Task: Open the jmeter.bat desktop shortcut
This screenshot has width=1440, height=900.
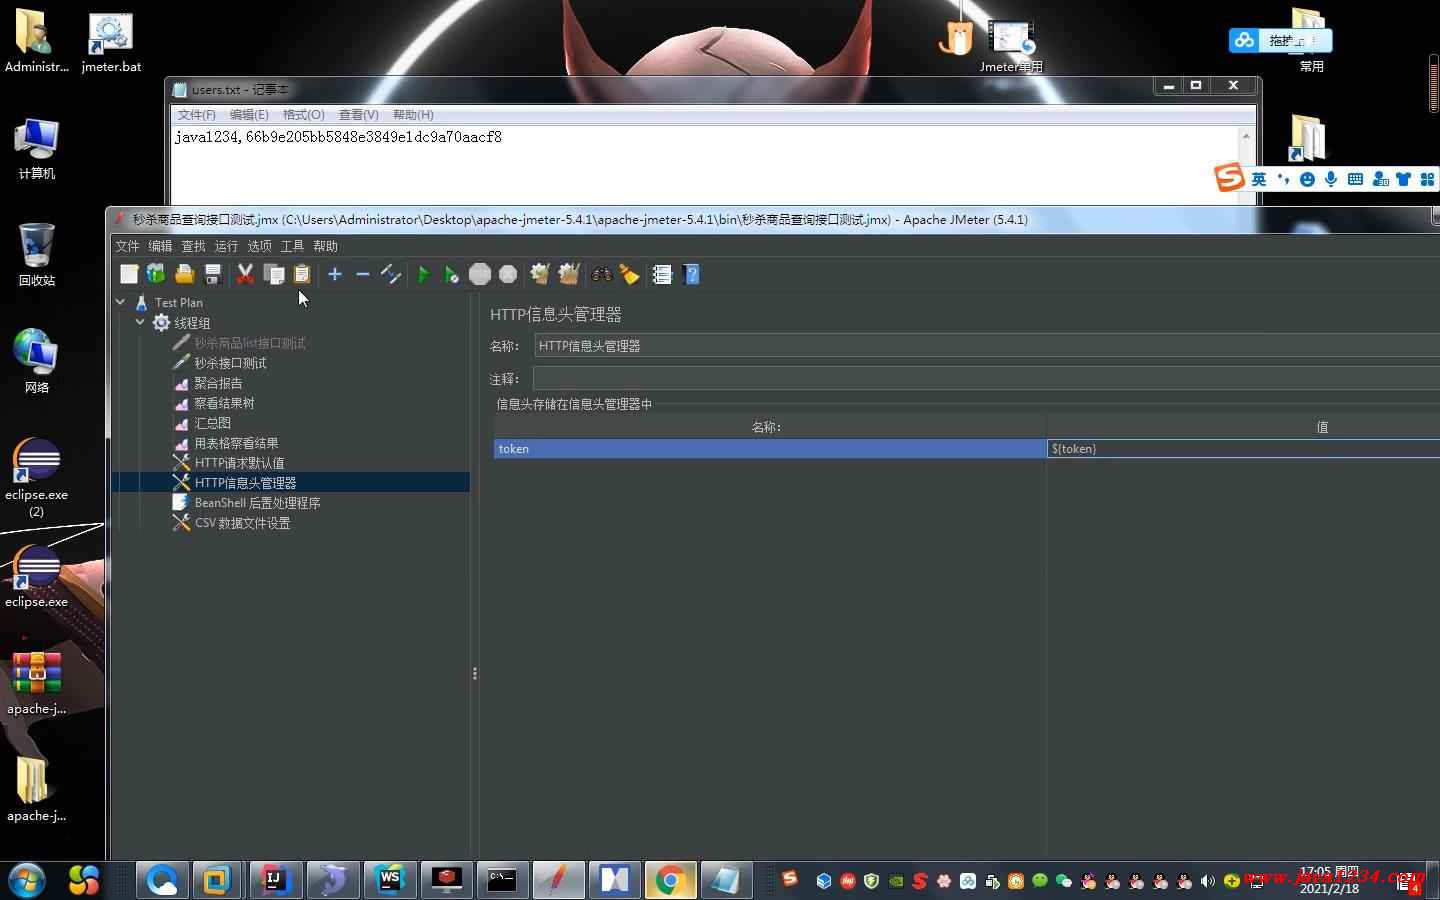Action: [x=111, y=44]
